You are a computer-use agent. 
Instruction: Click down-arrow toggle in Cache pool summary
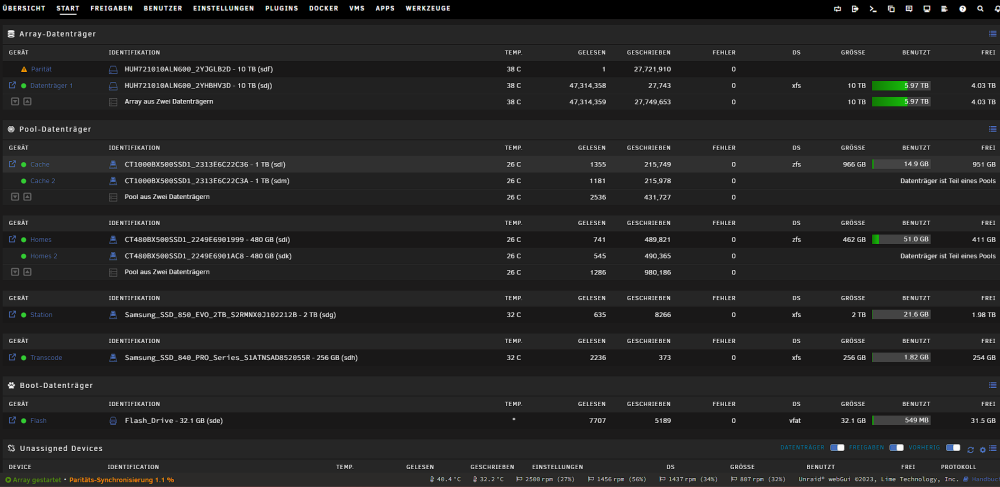tap(15, 197)
